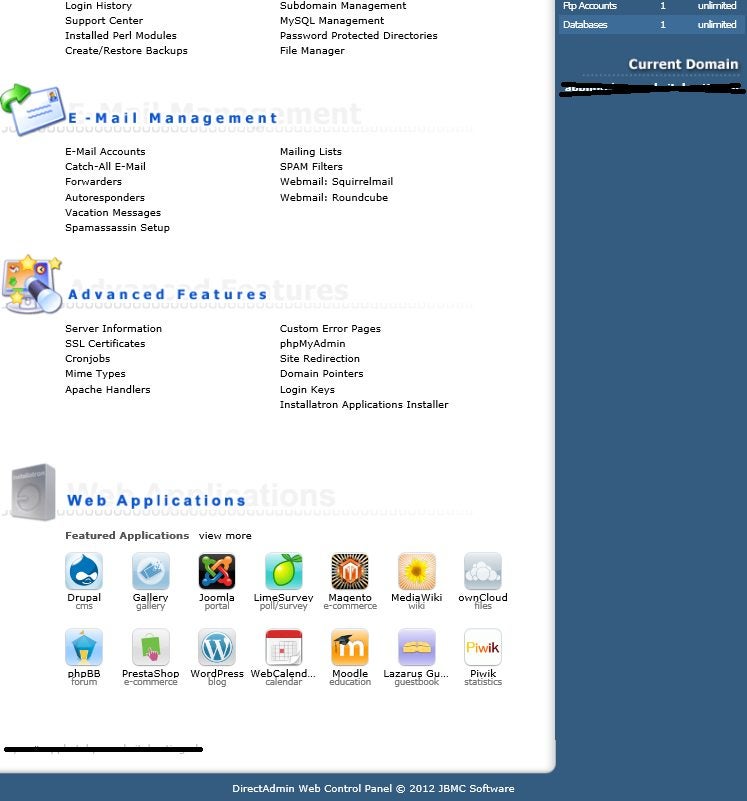The height and width of the screenshot is (801, 747).
Task: Open Vacation Messages
Action: click(113, 213)
